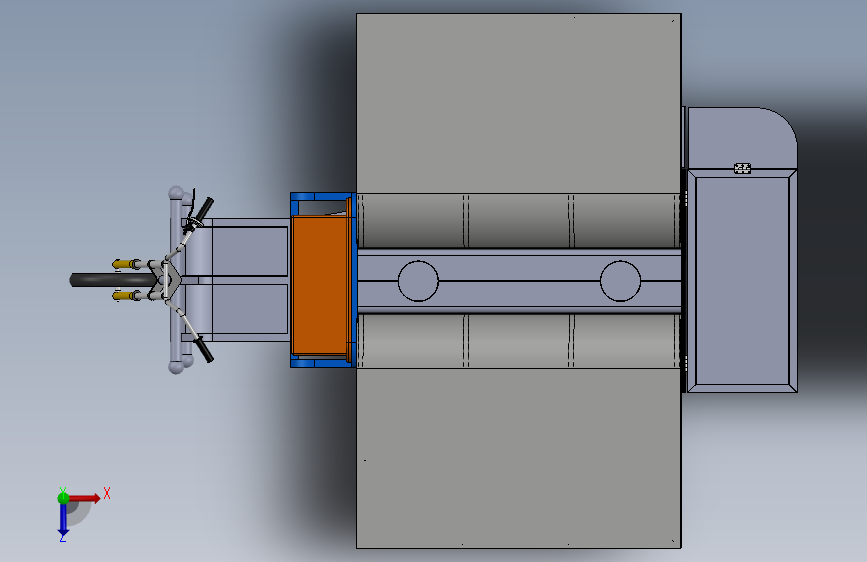Click the red X axis arrow of the triad

pyautogui.click(x=84, y=498)
